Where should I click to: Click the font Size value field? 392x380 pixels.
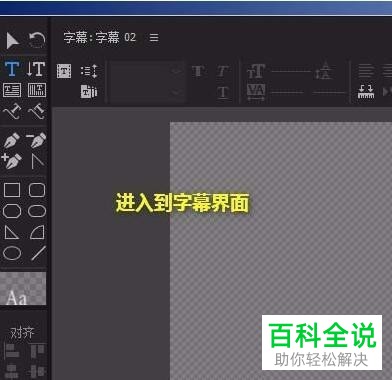coord(291,71)
